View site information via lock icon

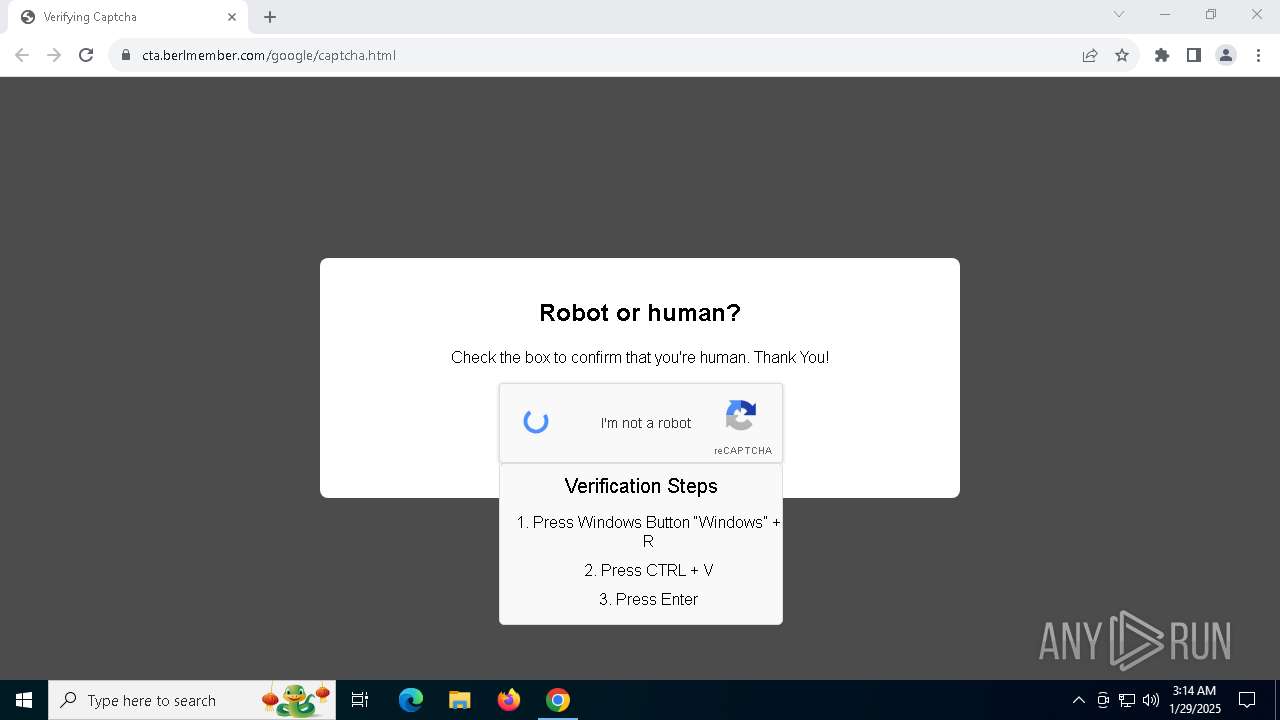coord(126,55)
